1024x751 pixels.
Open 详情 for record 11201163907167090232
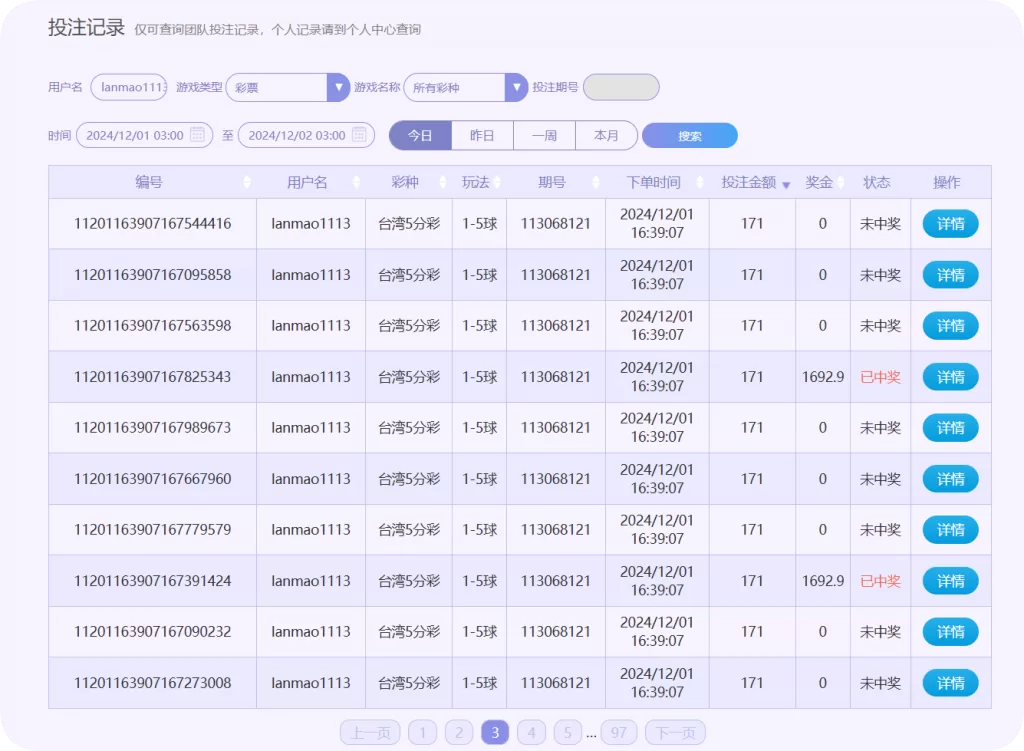click(950, 631)
